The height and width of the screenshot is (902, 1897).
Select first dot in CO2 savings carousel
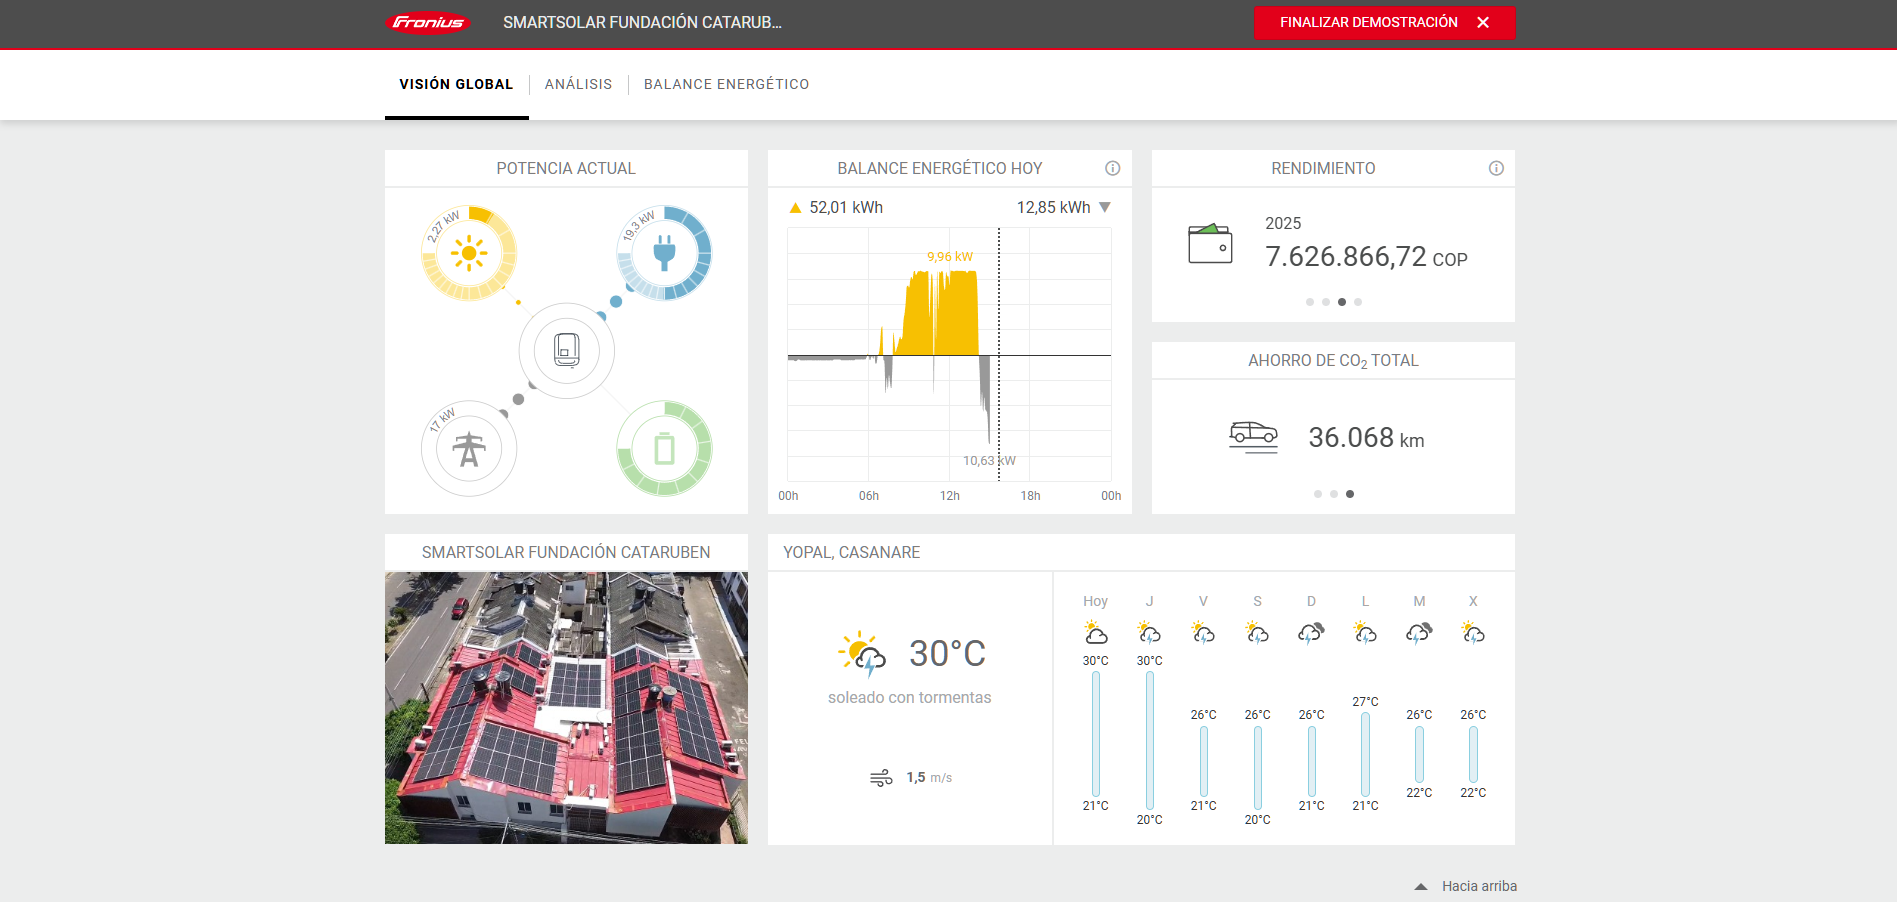click(1318, 494)
